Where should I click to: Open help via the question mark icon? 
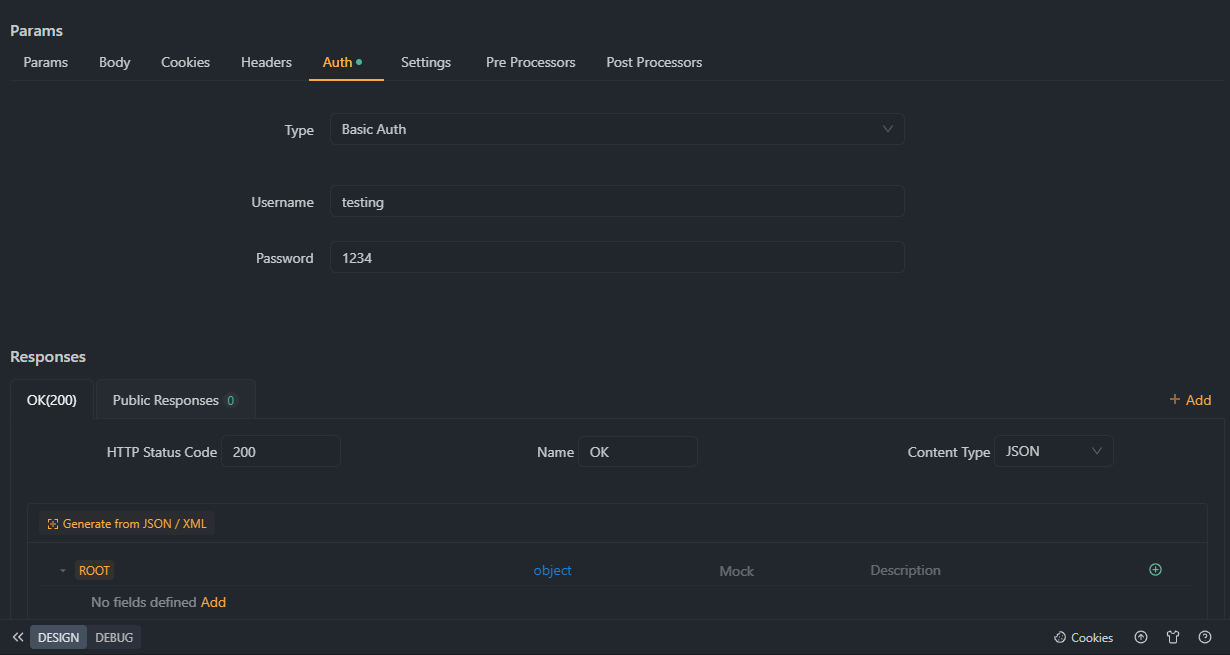(1205, 637)
